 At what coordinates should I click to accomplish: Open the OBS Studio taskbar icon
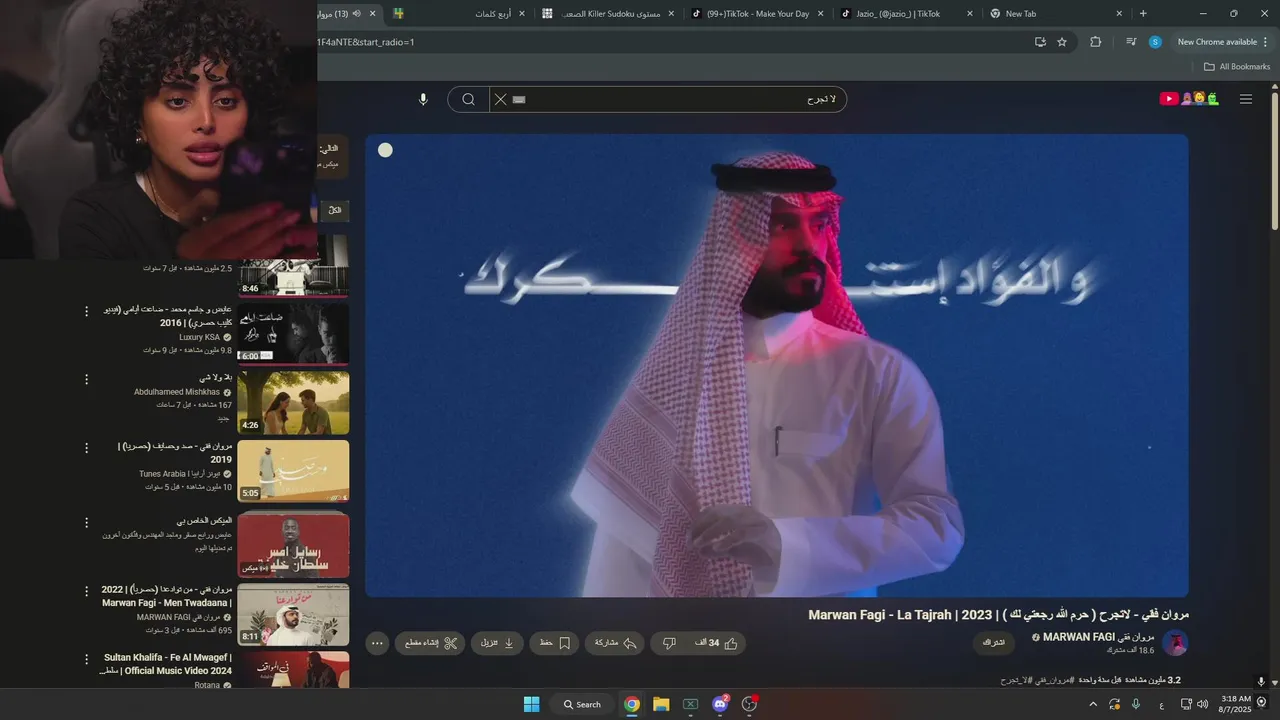point(750,704)
